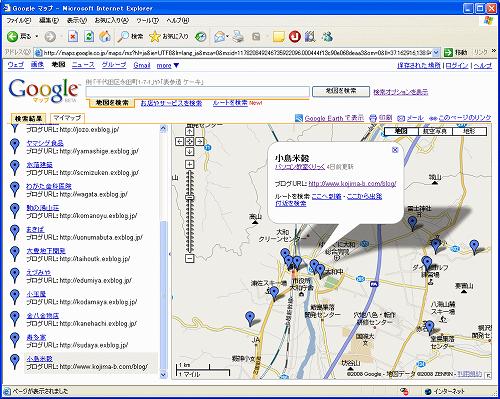500x399 pixels.
Task: Click the ログイン link
Action: pyautogui.click(x=457, y=65)
